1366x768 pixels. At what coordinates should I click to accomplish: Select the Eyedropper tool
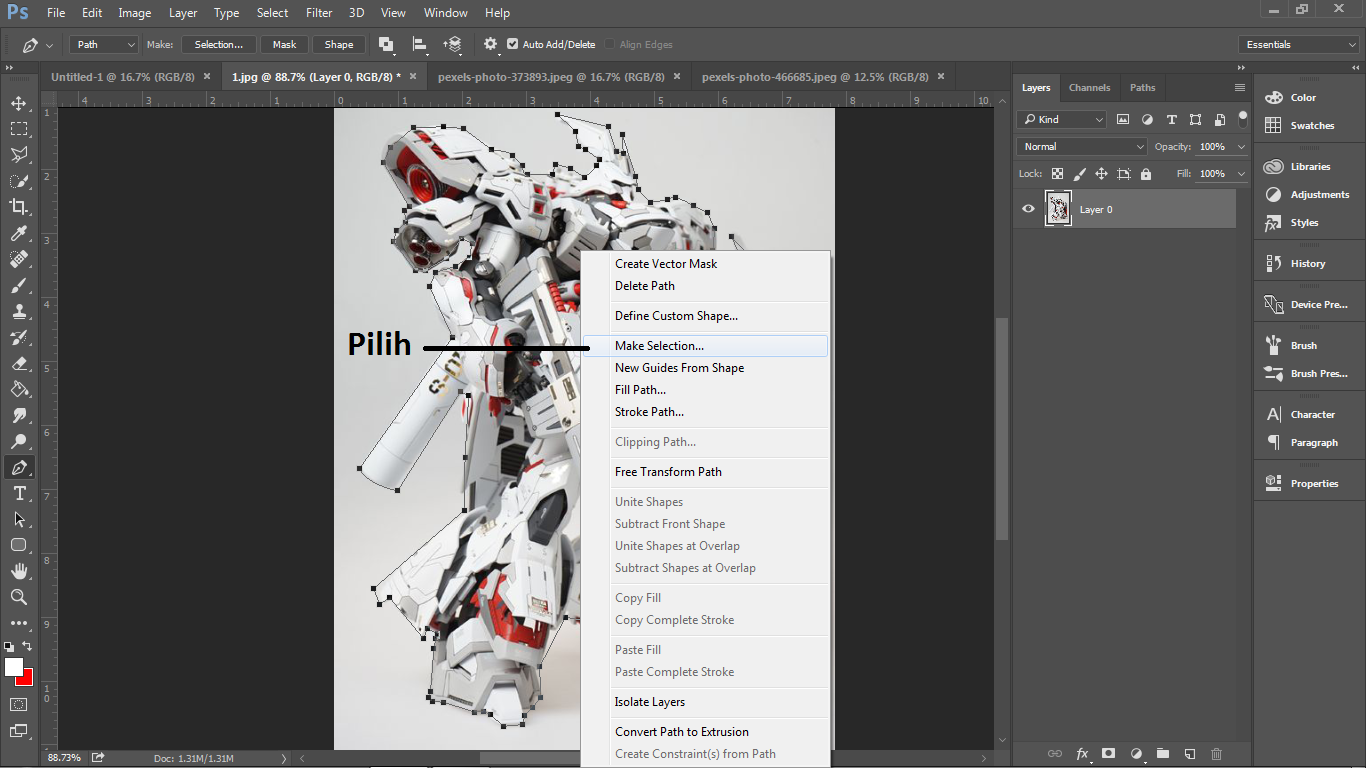19,233
